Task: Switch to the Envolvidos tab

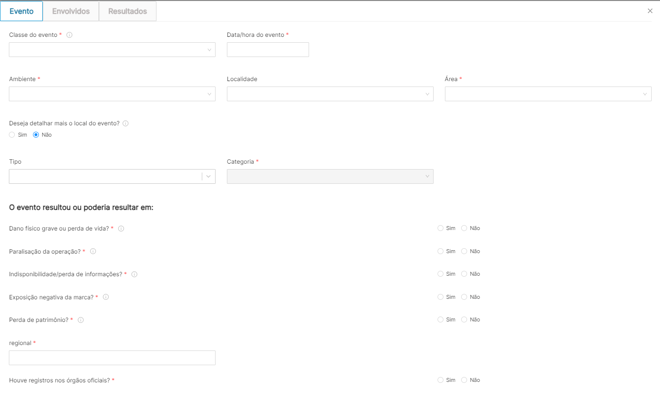Action: pyautogui.click(x=71, y=12)
